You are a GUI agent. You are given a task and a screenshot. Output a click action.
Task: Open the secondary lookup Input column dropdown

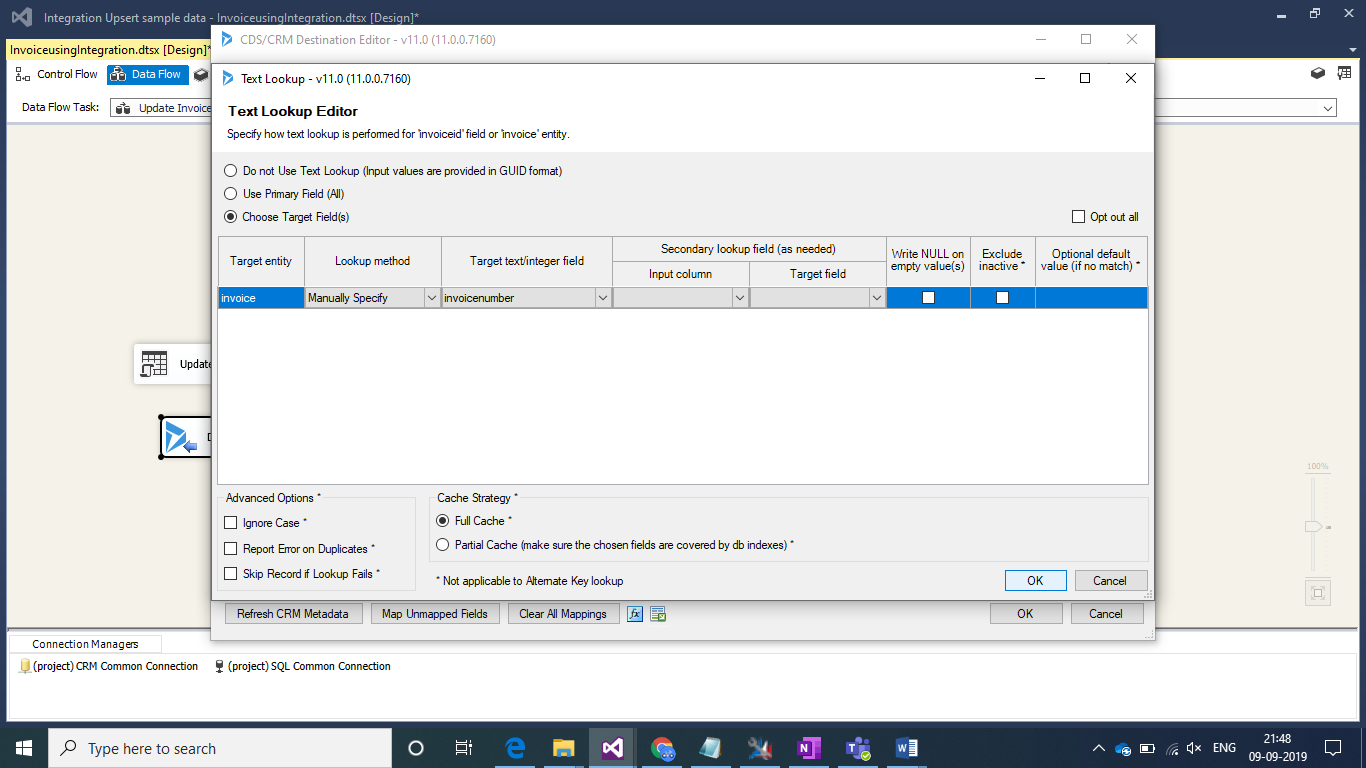pos(740,298)
